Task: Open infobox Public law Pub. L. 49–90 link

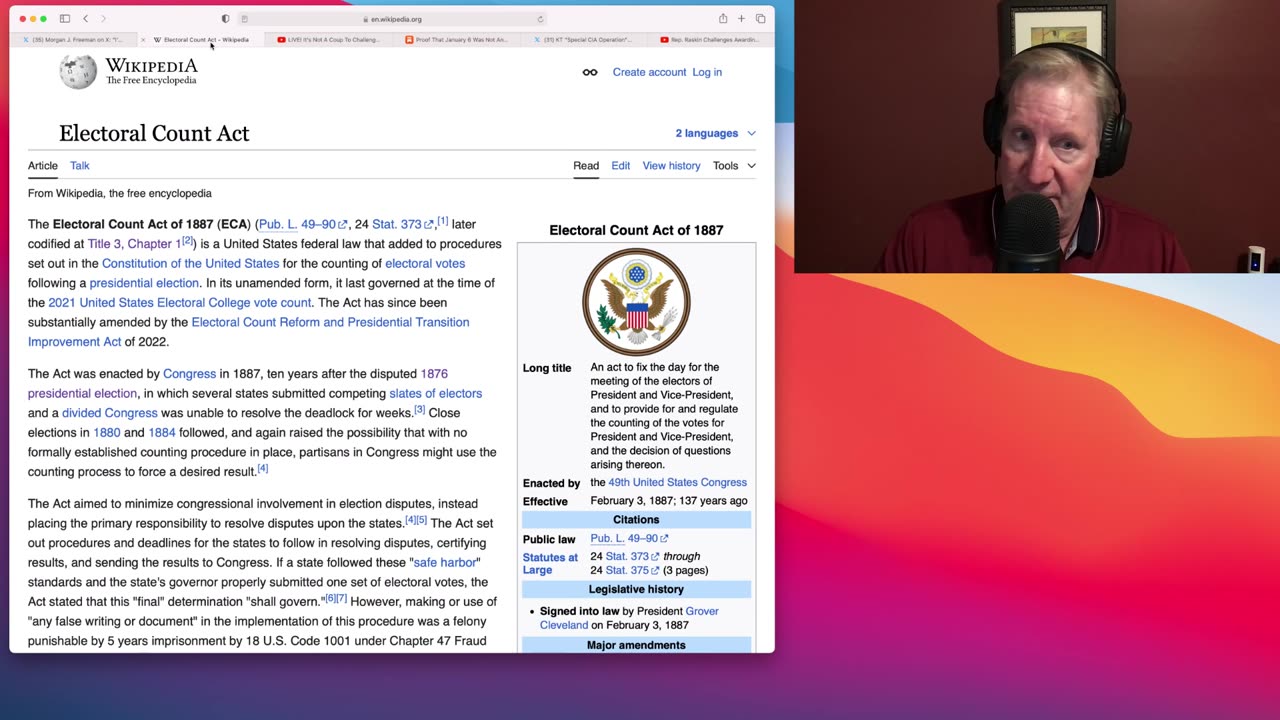Action: point(628,539)
